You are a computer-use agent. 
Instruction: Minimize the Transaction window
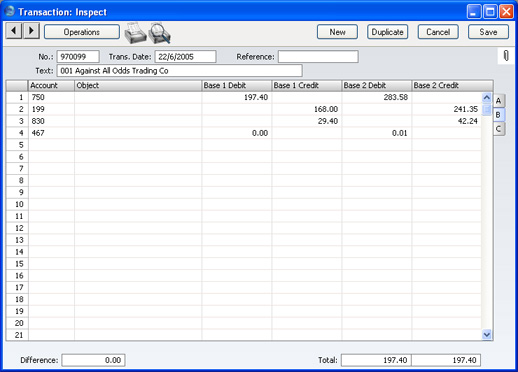[474, 12]
